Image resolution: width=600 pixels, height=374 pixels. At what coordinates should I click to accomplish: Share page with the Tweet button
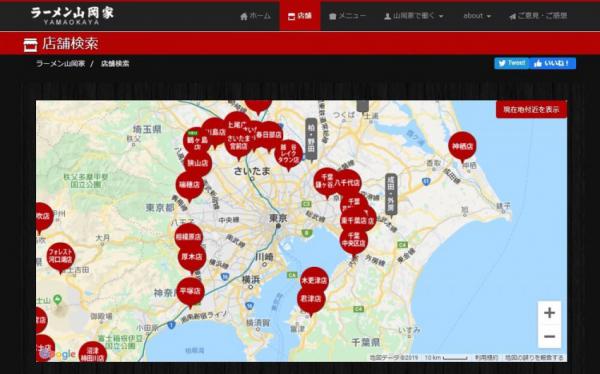click(x=511, y=63)
